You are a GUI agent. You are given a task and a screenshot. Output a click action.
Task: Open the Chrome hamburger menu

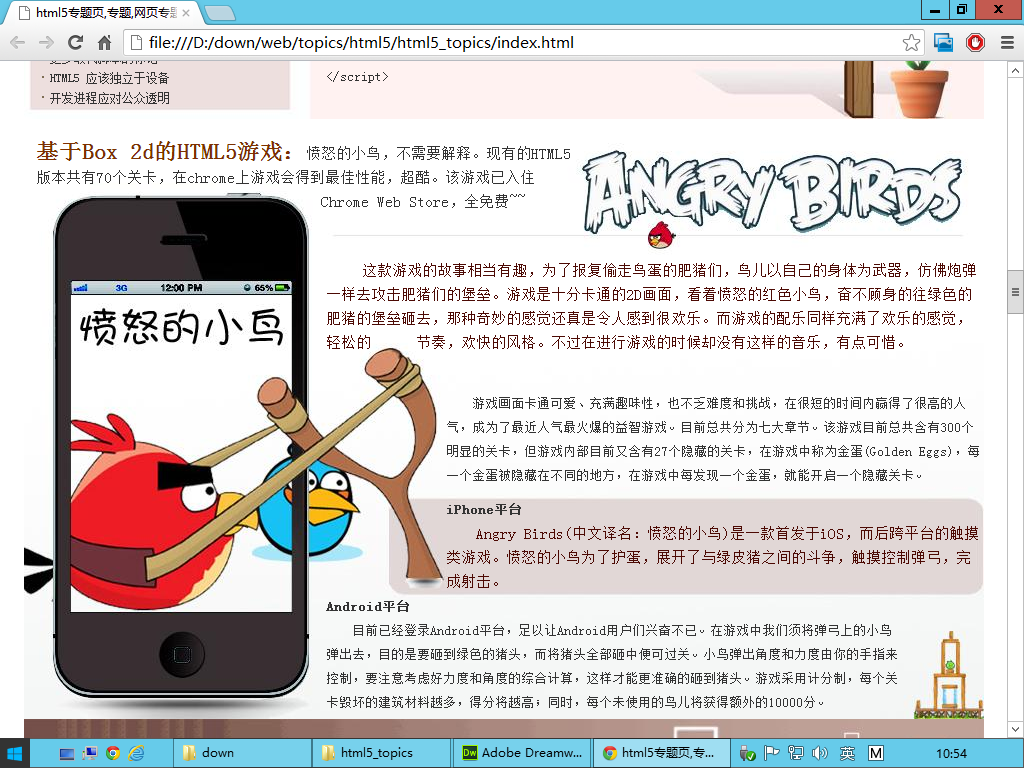1007,42
